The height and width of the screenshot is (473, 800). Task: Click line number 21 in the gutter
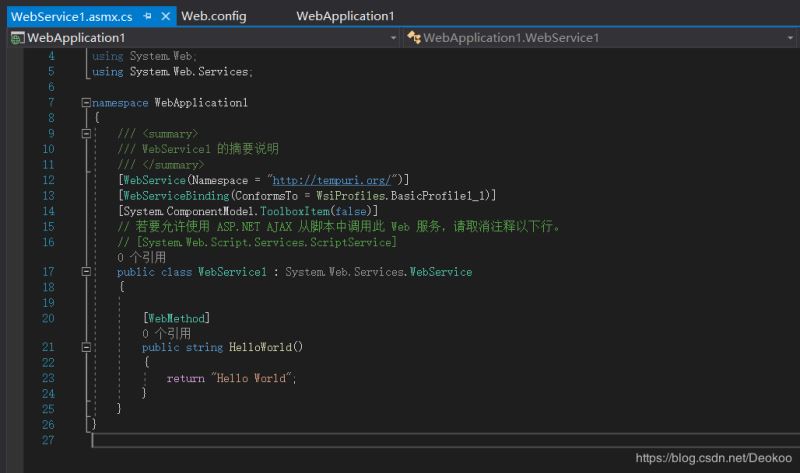[x=48, y=347]
